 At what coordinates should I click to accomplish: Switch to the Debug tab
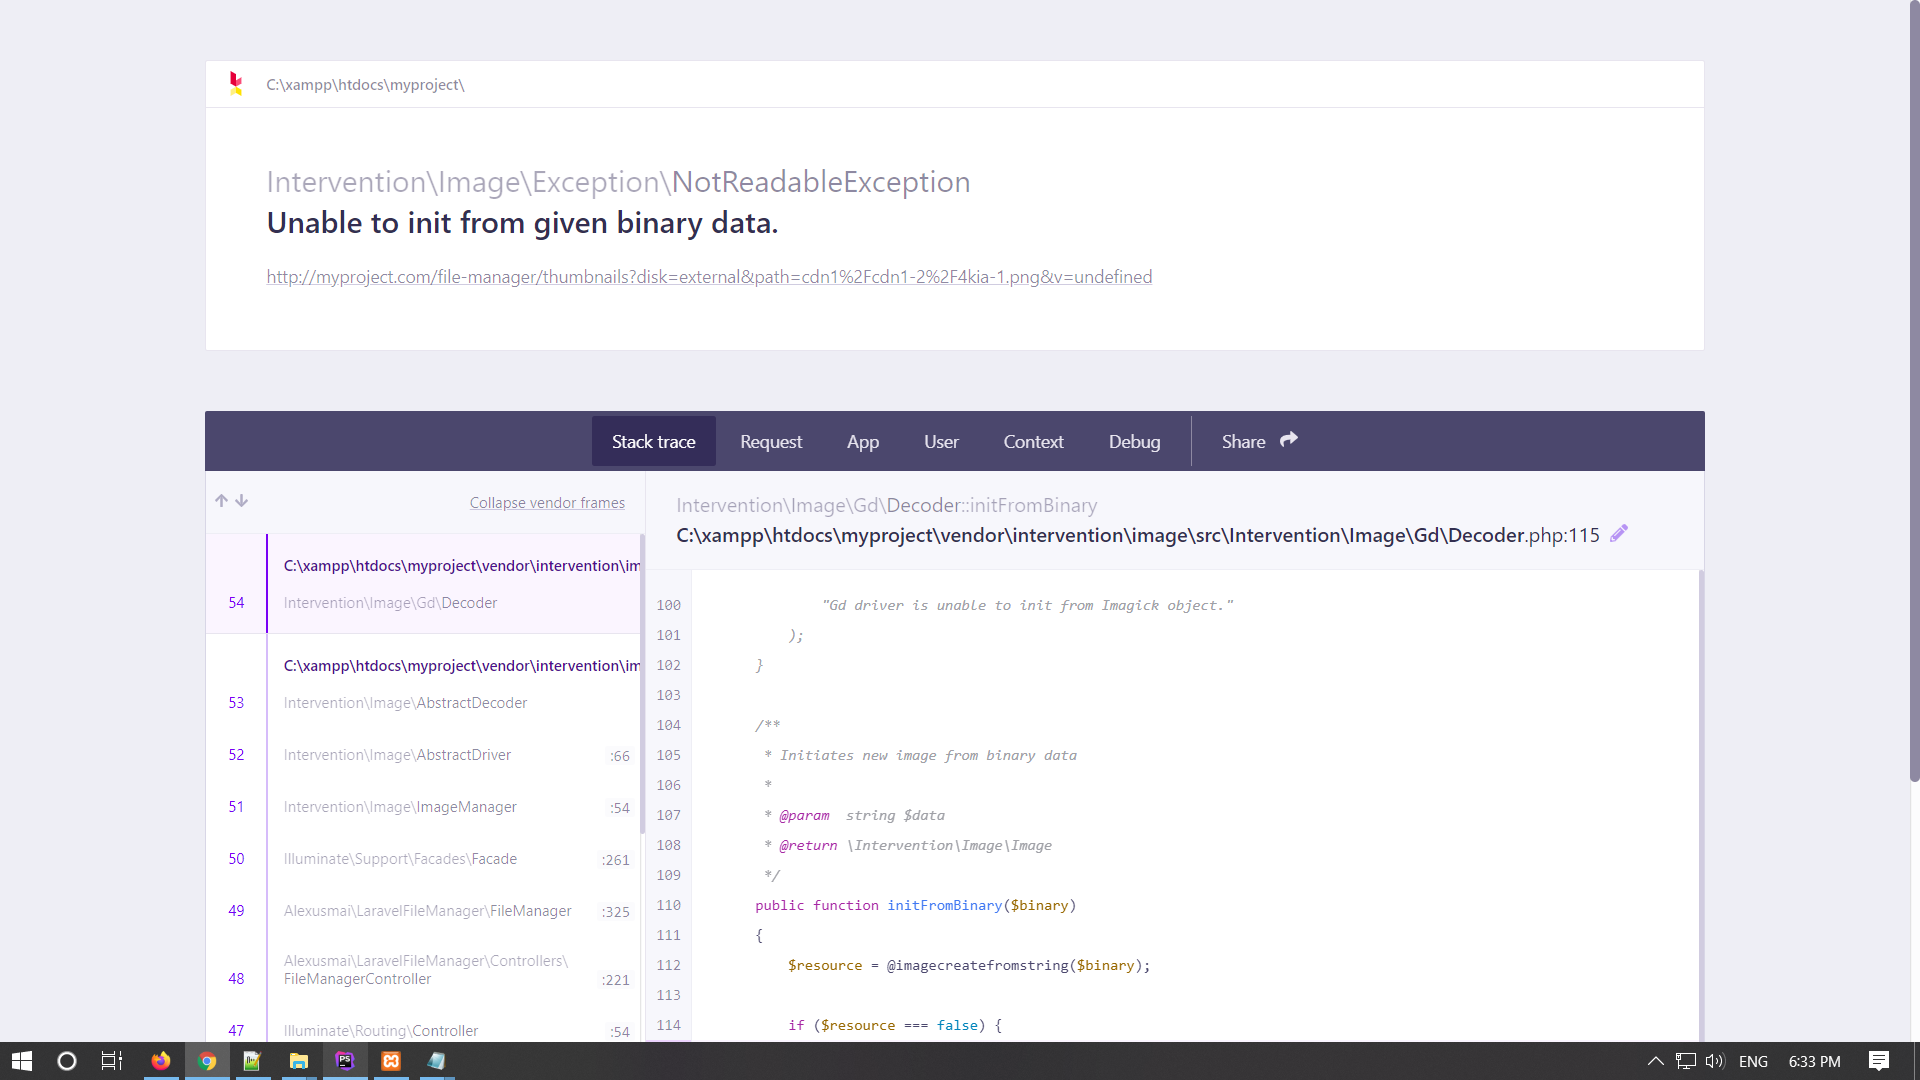1134,441
